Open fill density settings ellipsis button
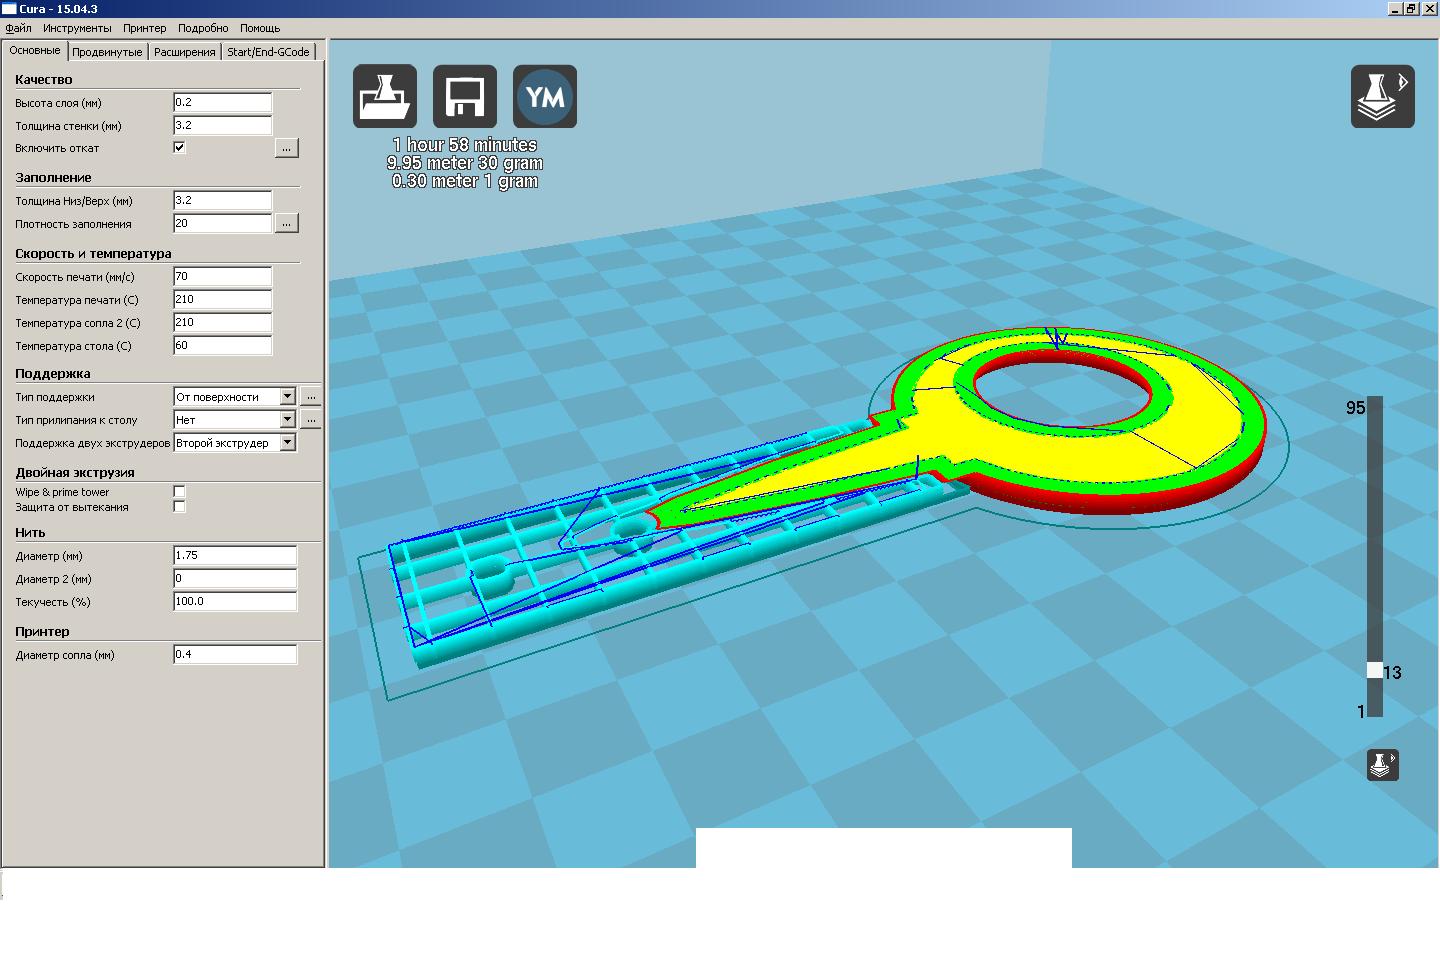Viewport: 1440px width, 960px height. [286, 223]
